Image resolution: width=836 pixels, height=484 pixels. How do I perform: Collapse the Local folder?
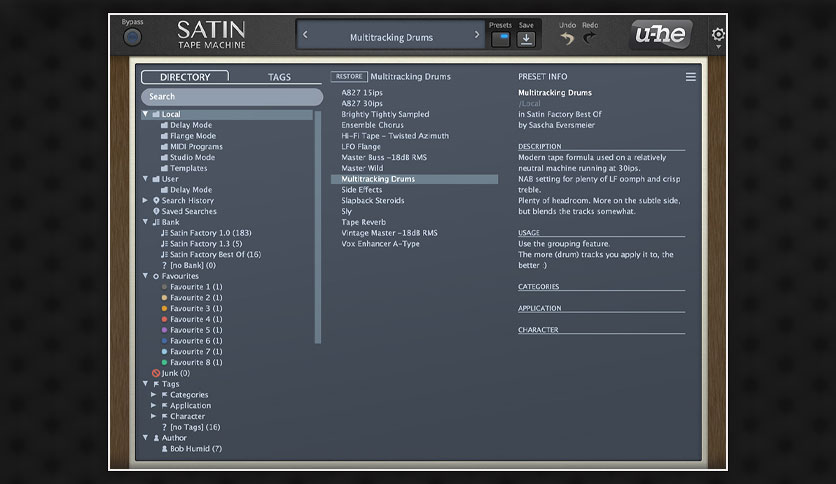(x=145, y=114)
